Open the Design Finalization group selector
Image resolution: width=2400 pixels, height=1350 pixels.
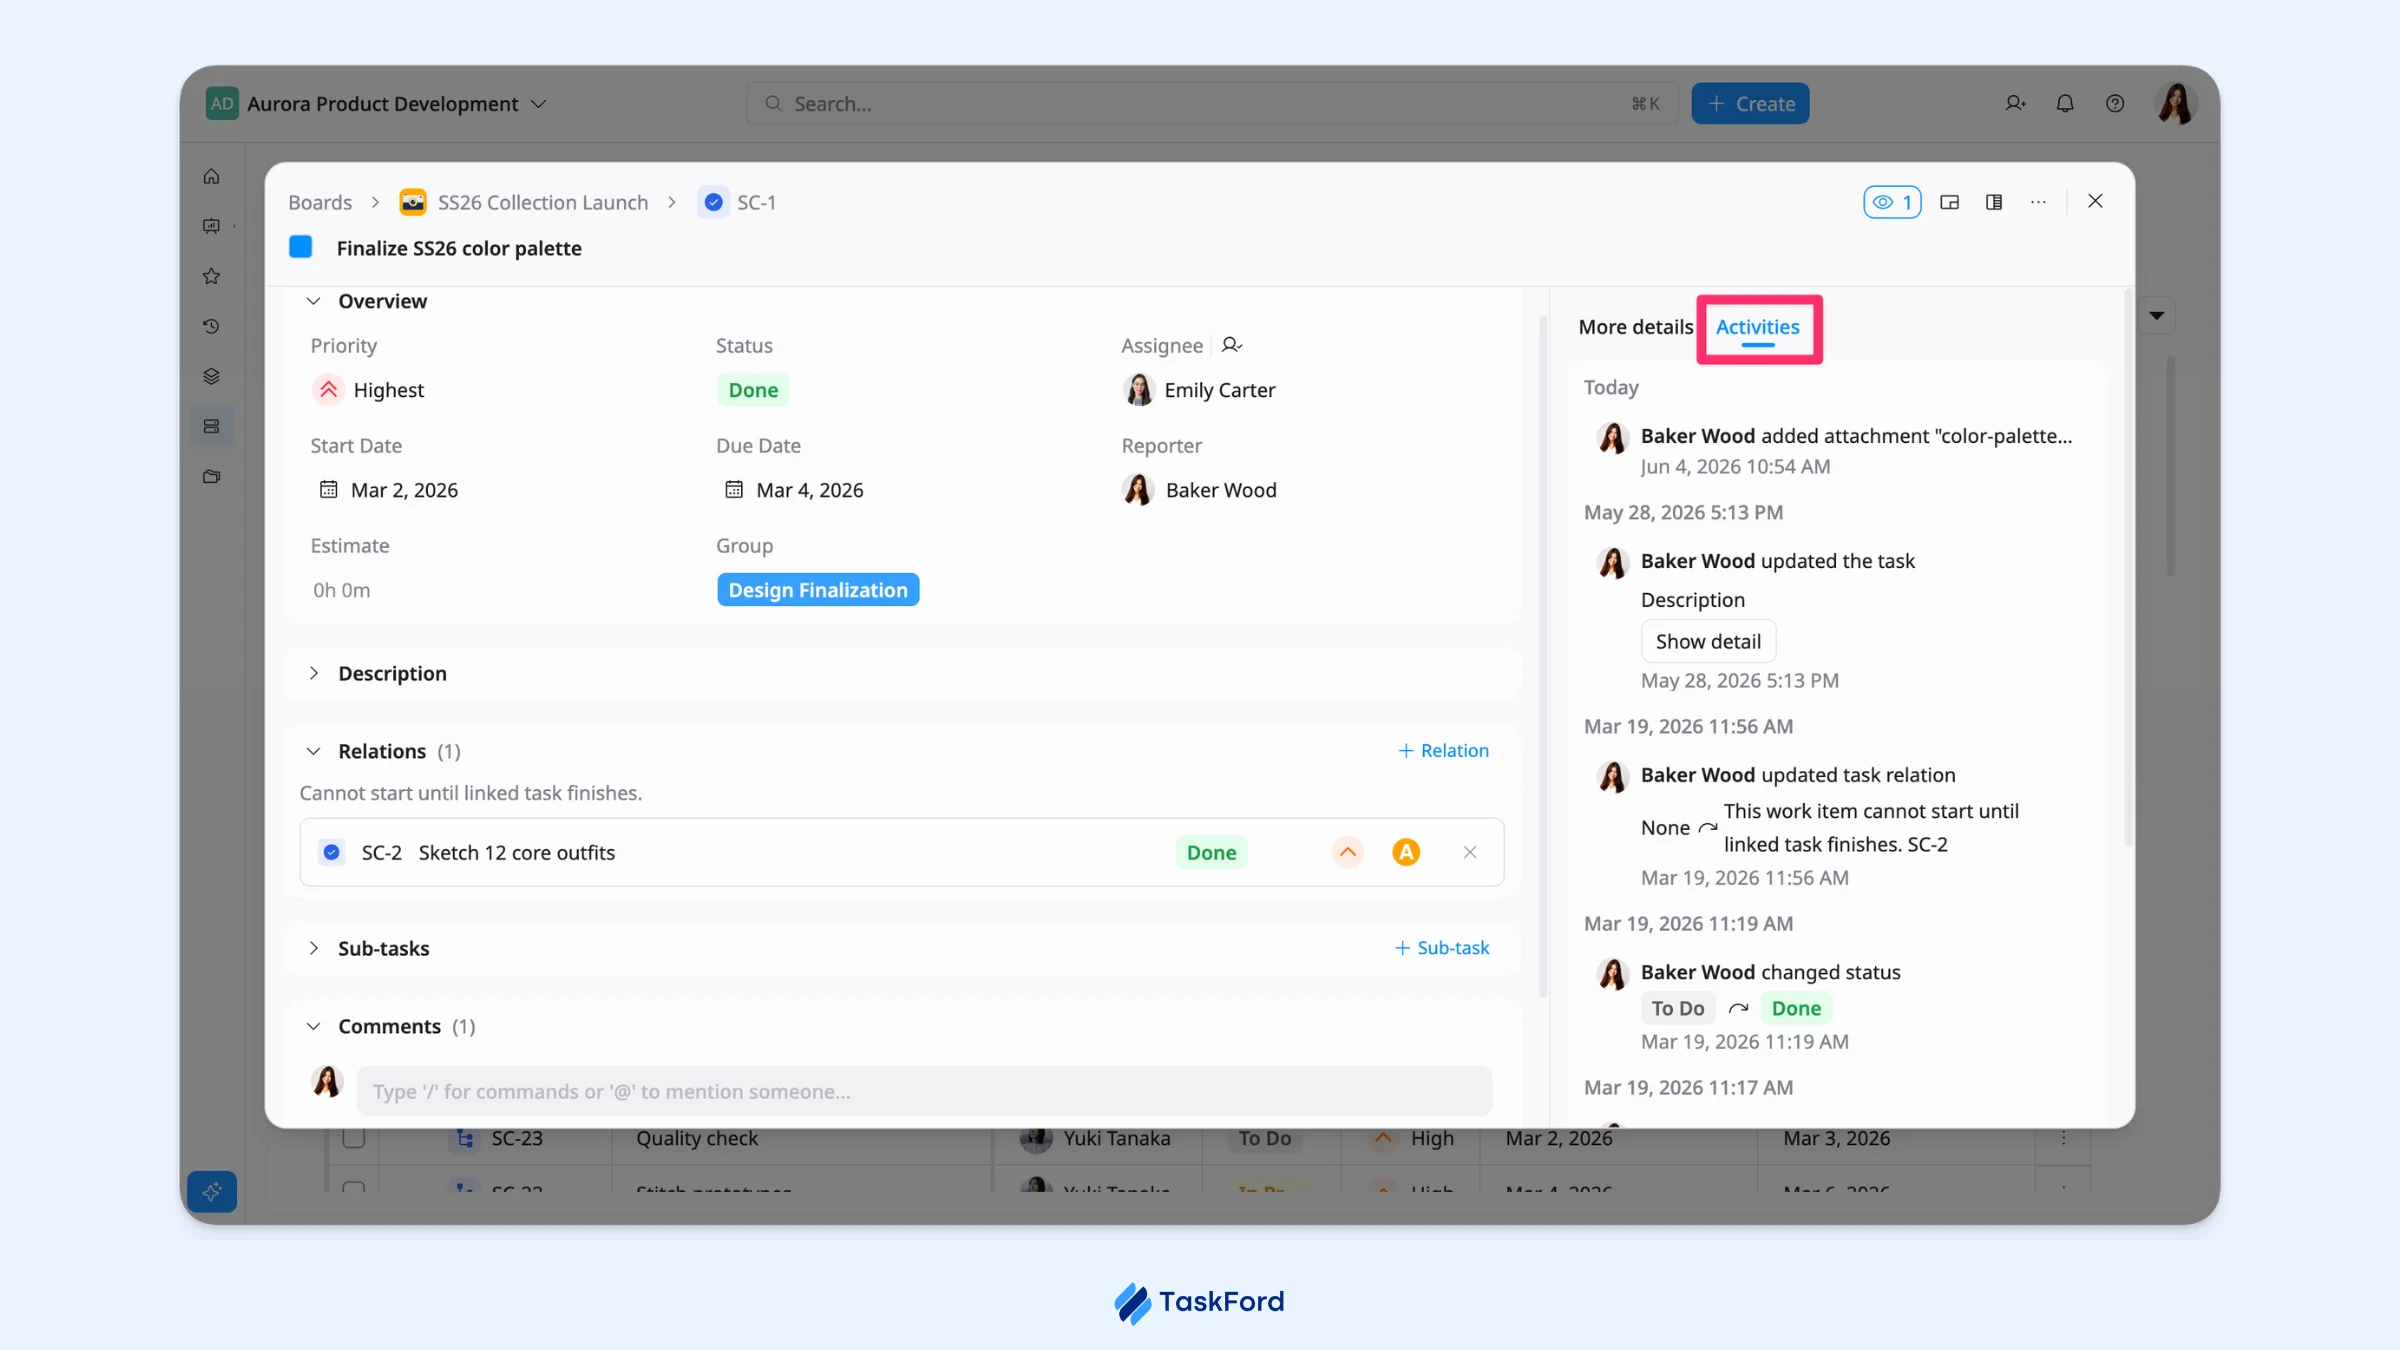[818, 590]
